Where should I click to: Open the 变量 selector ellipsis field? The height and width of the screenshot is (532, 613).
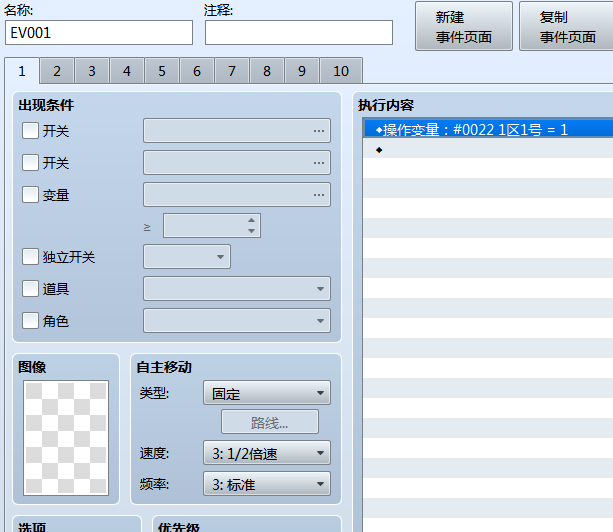tap(237, 195)
